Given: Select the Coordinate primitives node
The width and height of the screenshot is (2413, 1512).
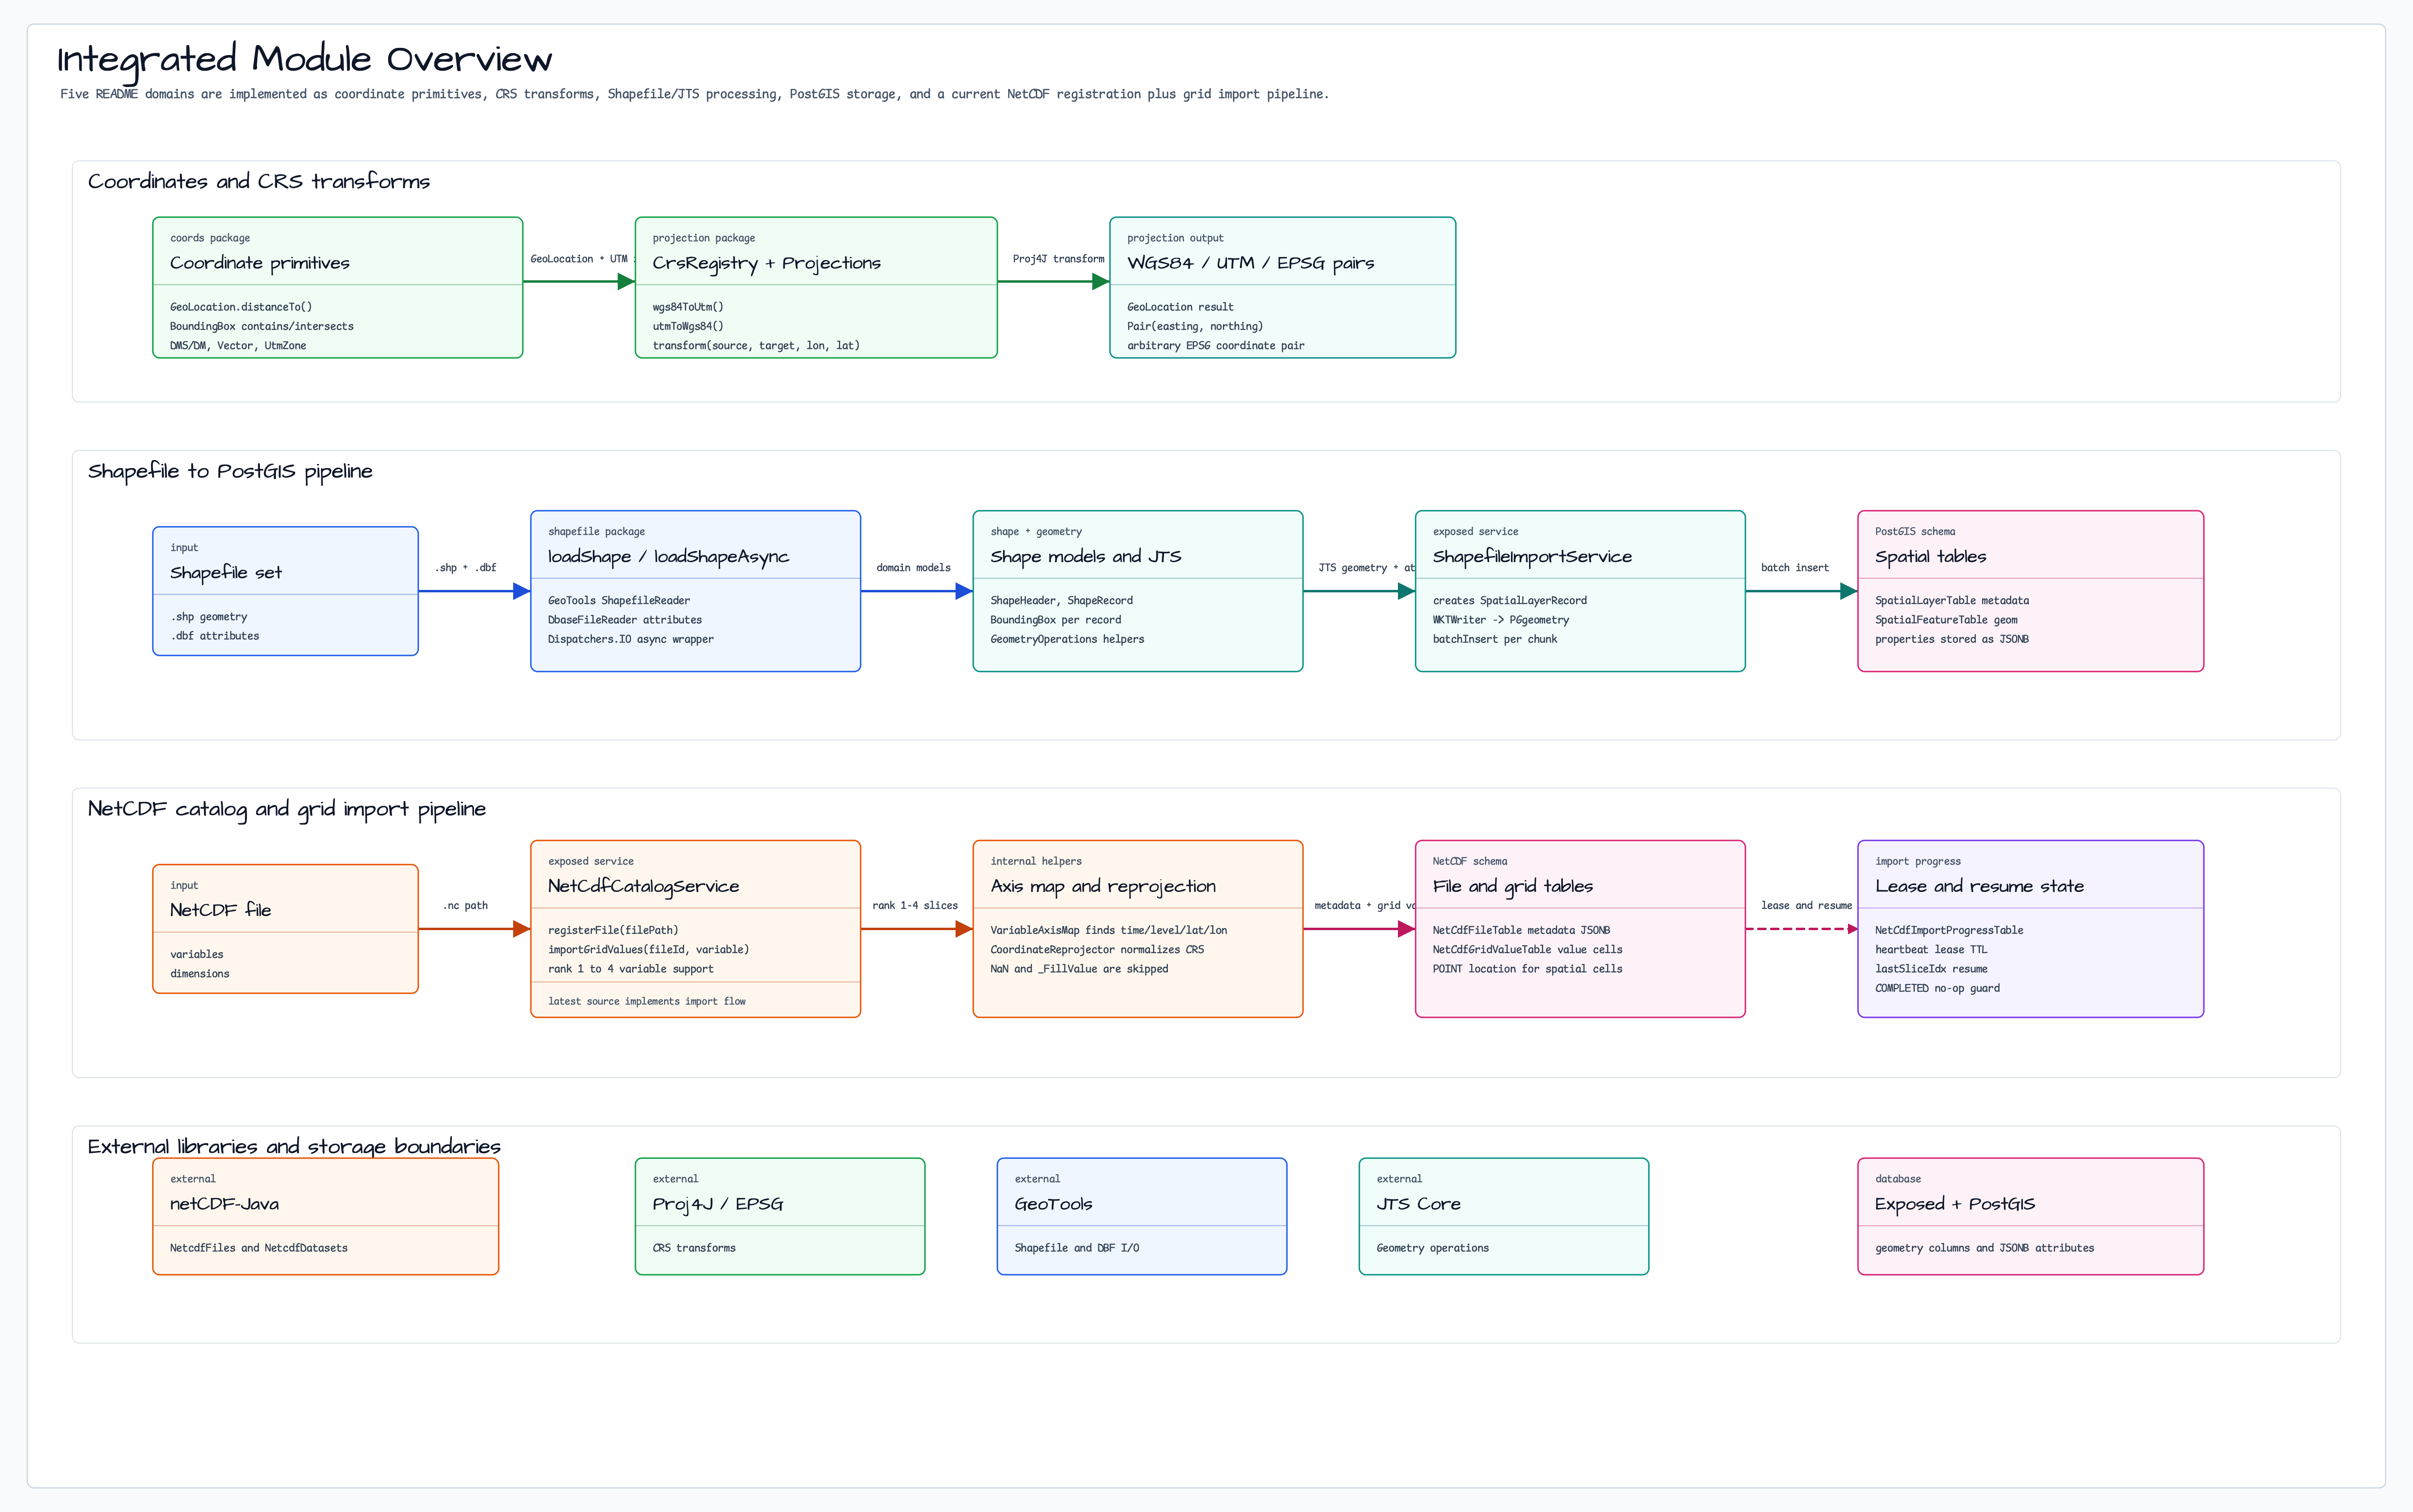Looking at the screenshot, I should click(x=338, y=288).
